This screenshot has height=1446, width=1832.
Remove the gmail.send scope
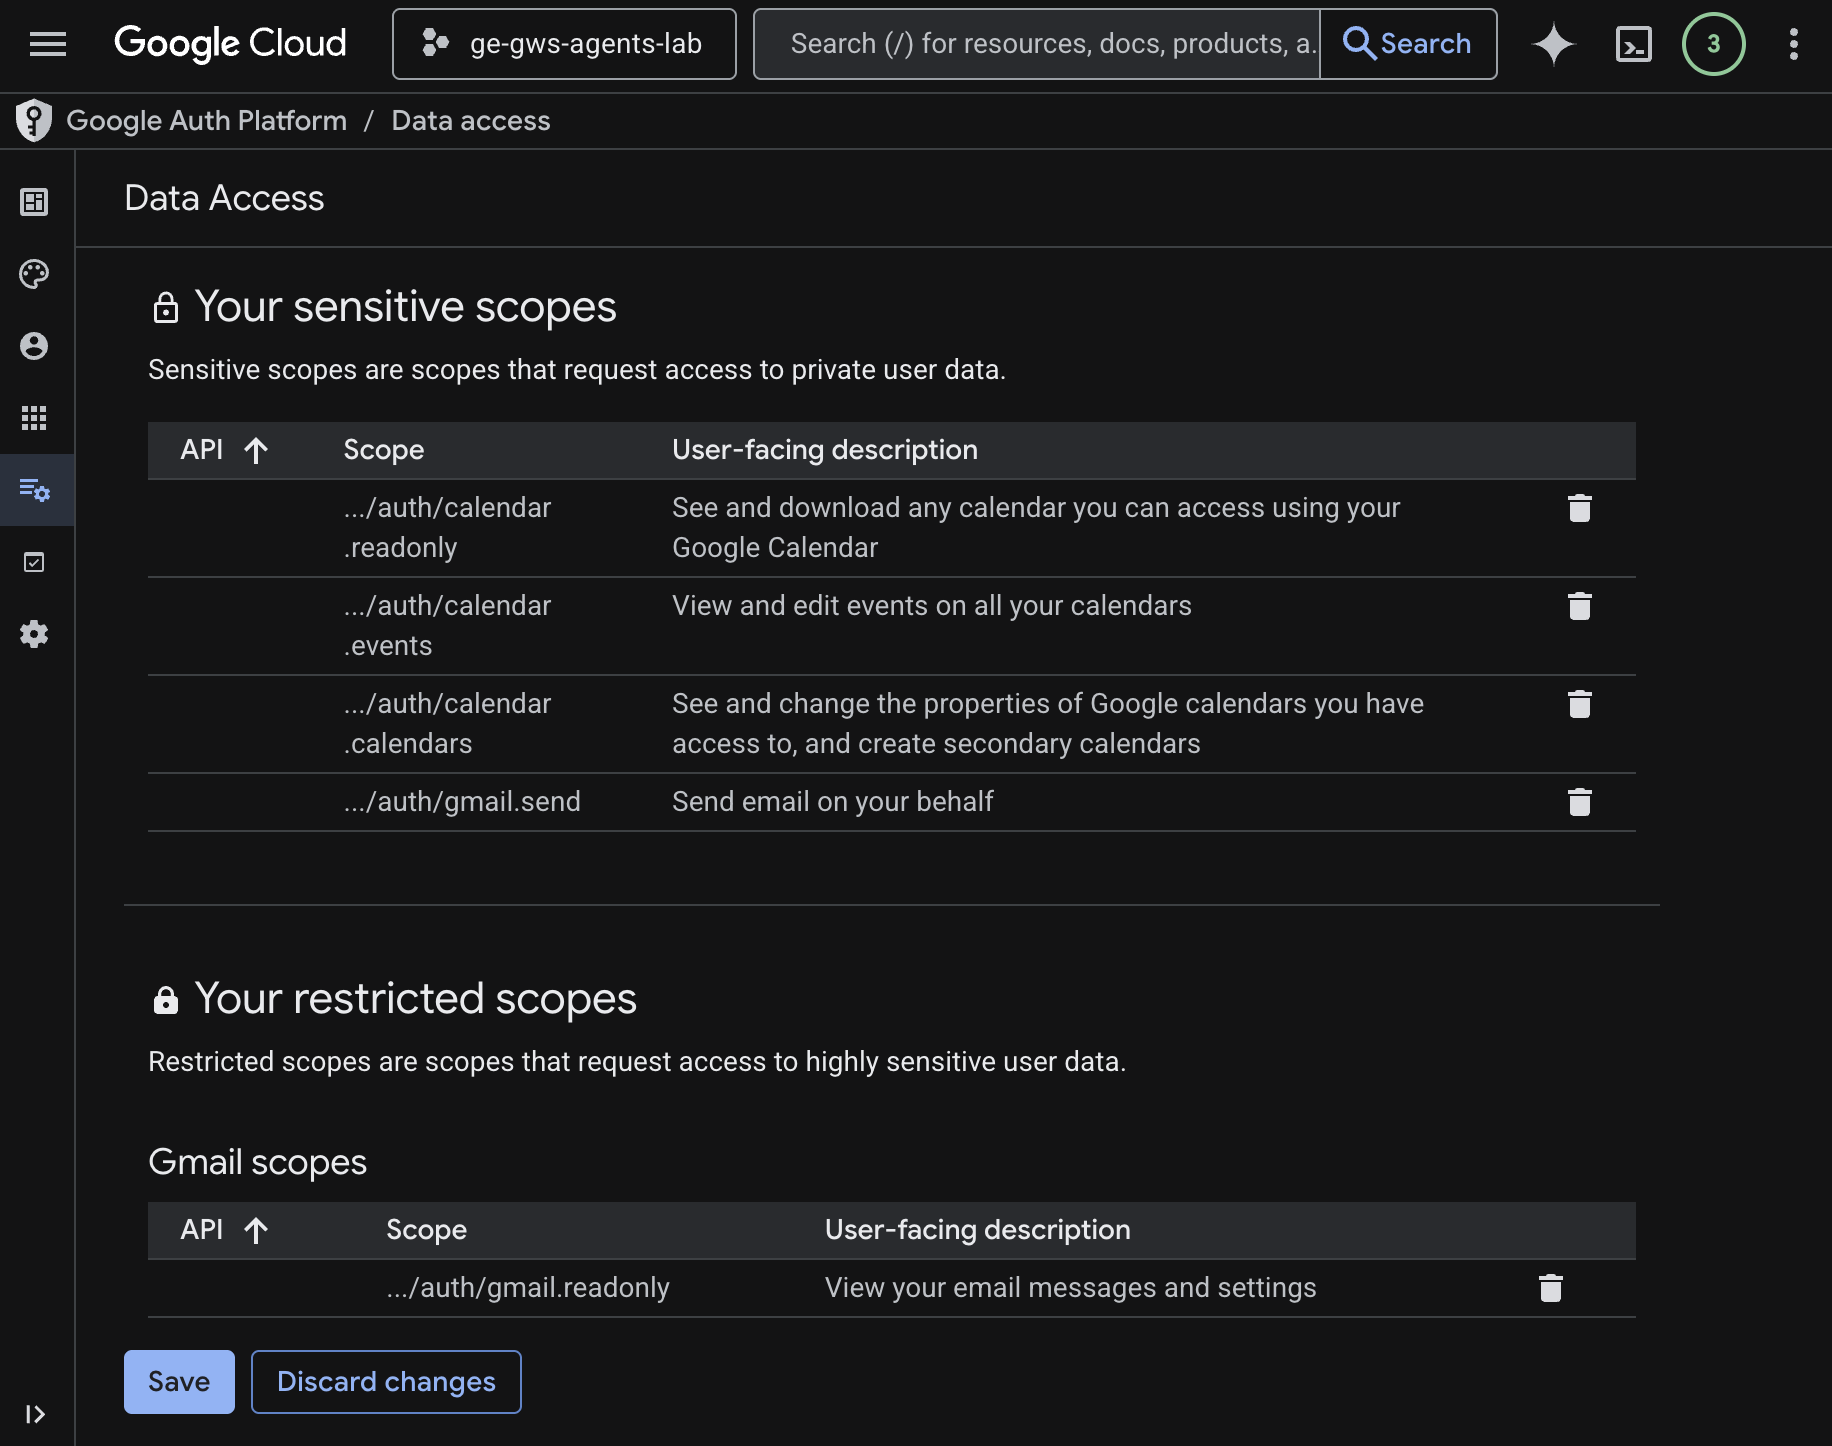[1579, 803]
